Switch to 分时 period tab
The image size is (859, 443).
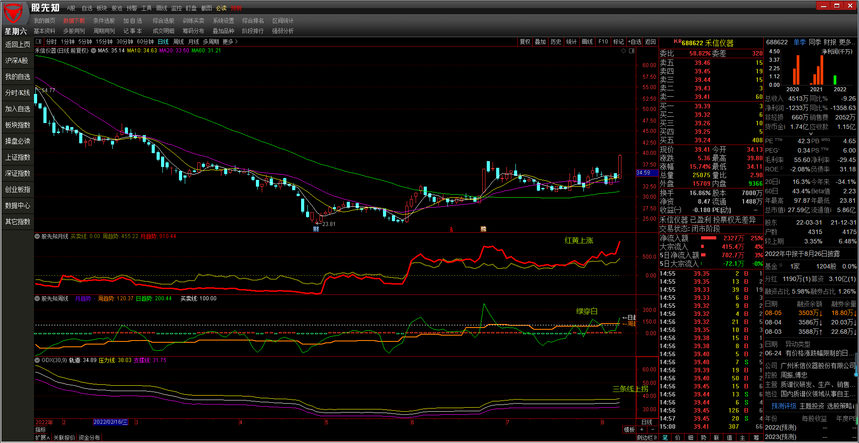[x=51, y=42]
